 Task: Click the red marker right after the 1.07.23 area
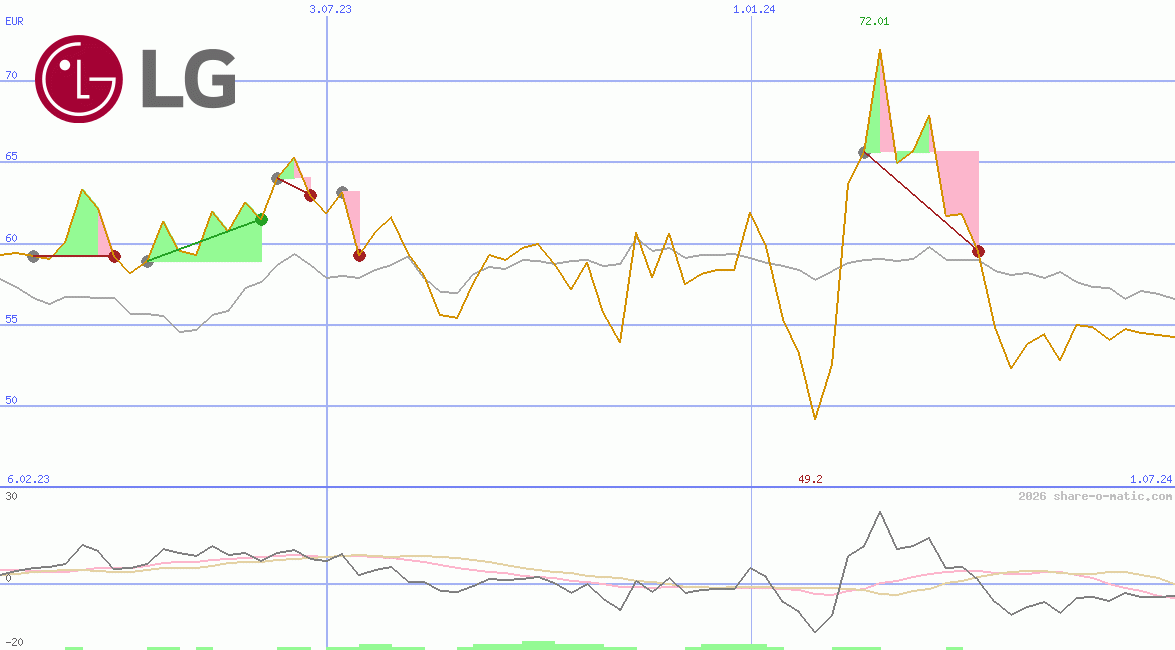coord(359,256)
